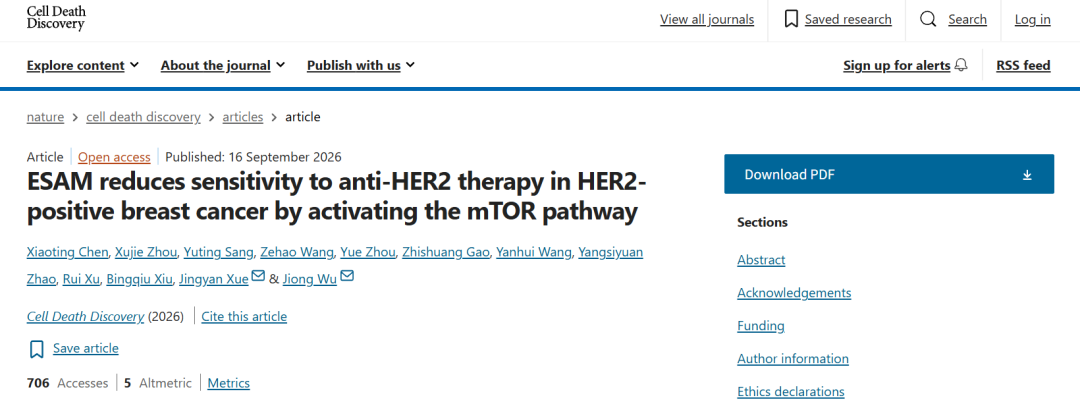Open the Publish with us dropdown

(x=361, y=65)
